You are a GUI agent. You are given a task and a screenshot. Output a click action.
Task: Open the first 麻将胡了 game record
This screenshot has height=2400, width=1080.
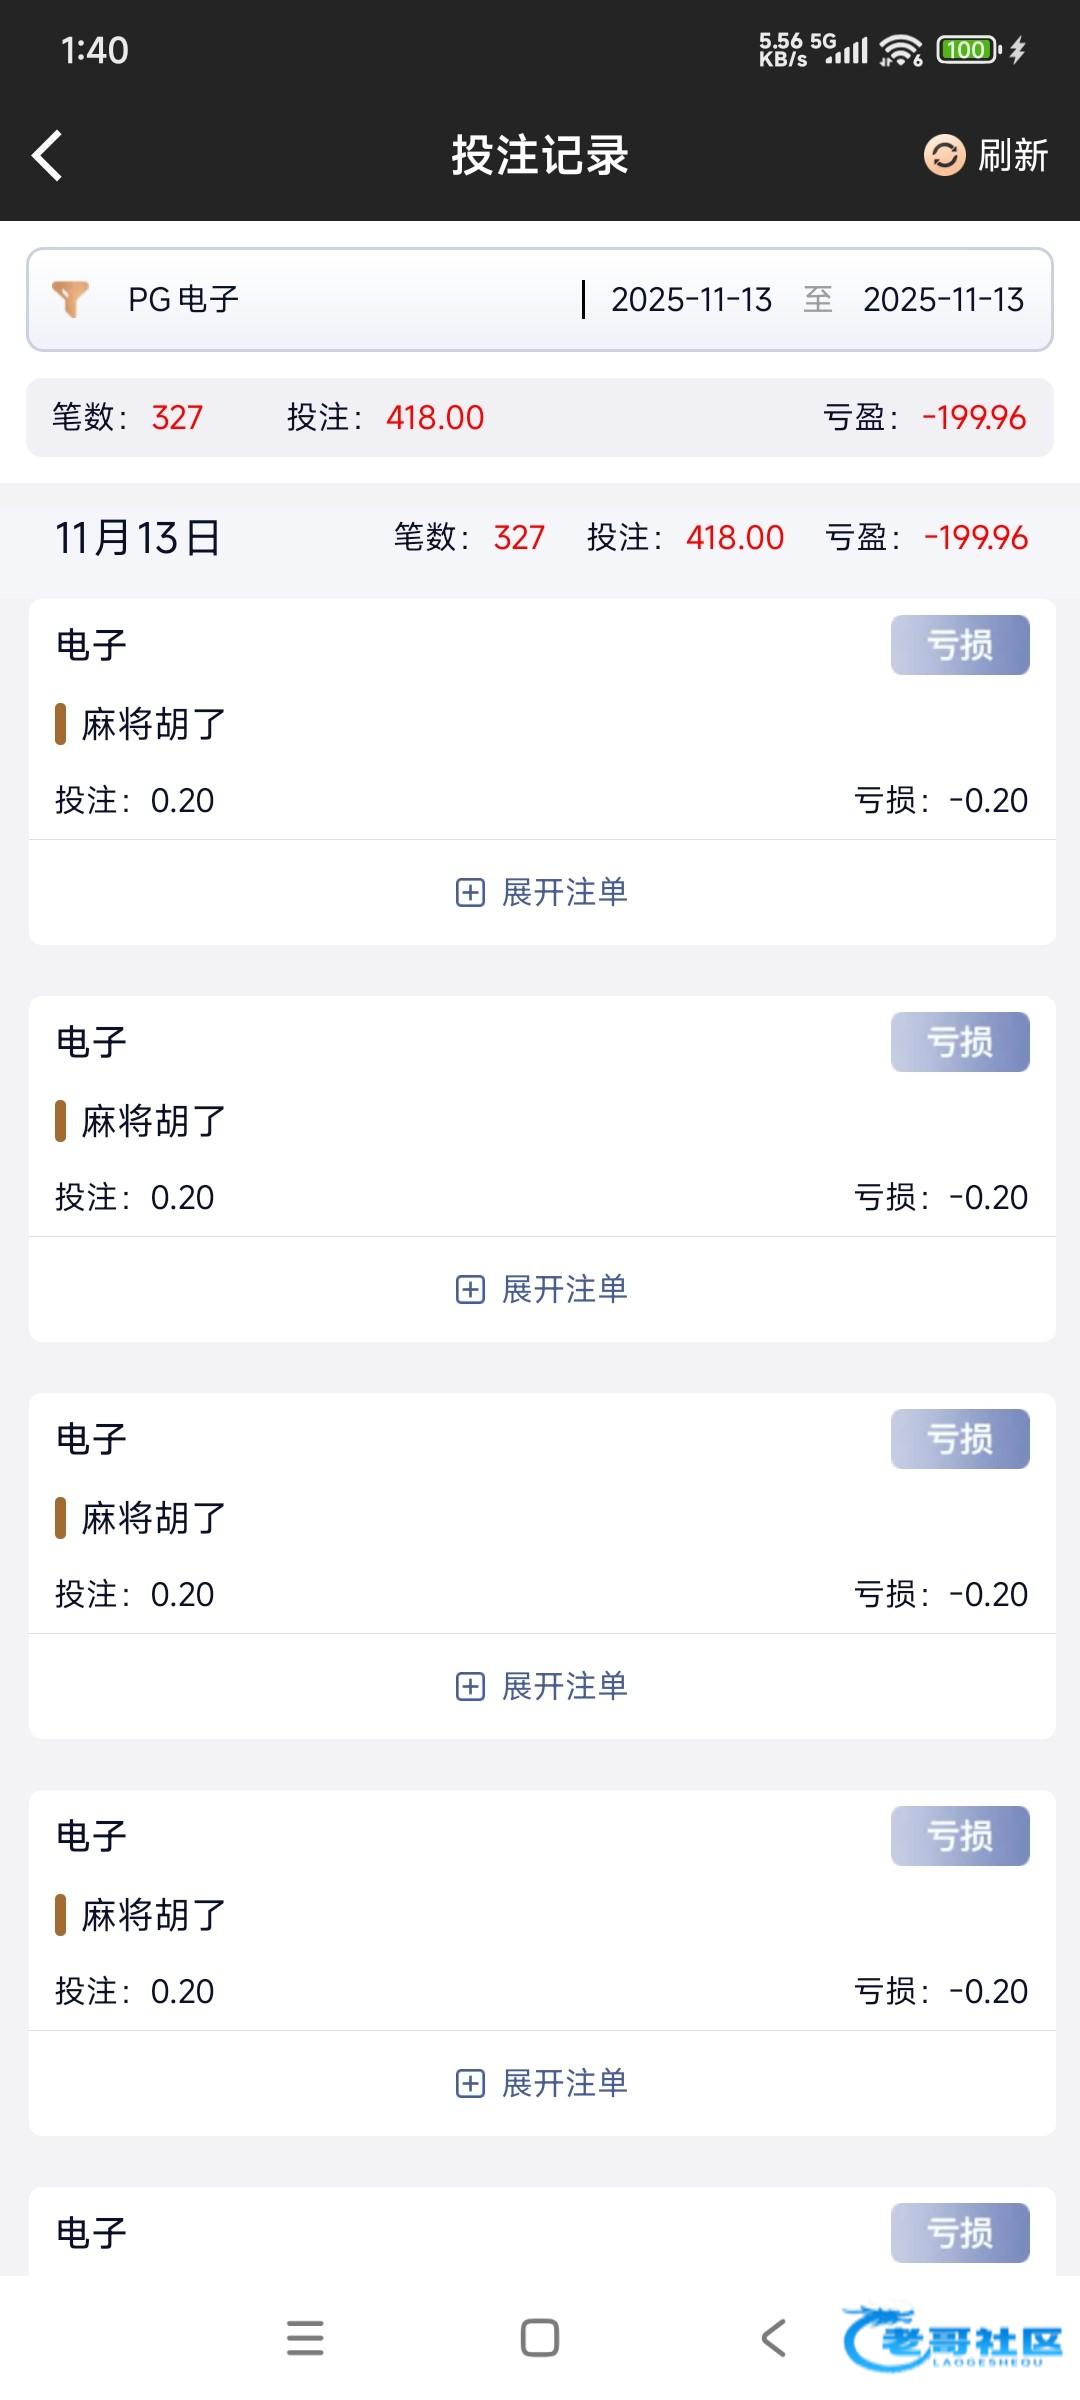(x=154, y=724)
